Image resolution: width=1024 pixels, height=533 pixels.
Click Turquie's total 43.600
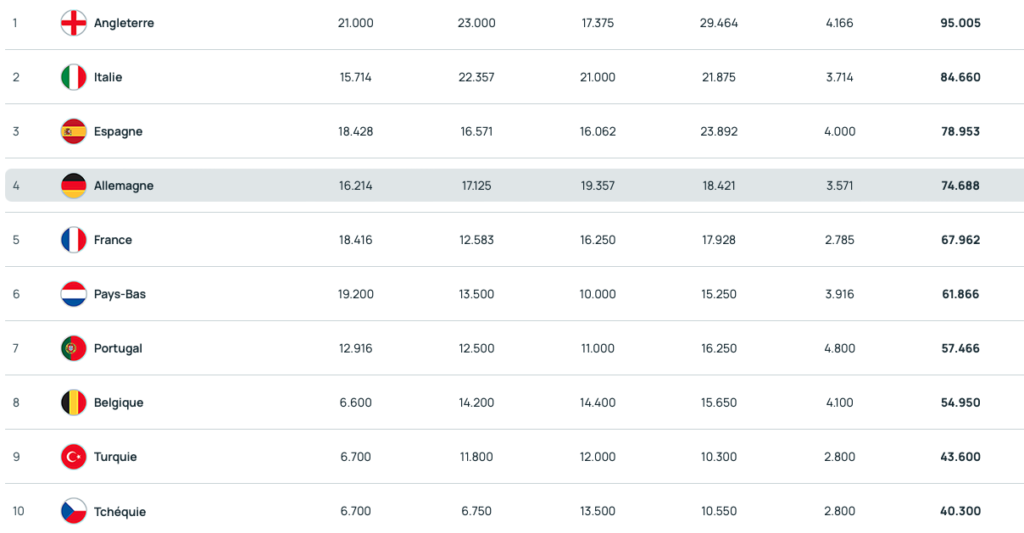coord(960,457)
